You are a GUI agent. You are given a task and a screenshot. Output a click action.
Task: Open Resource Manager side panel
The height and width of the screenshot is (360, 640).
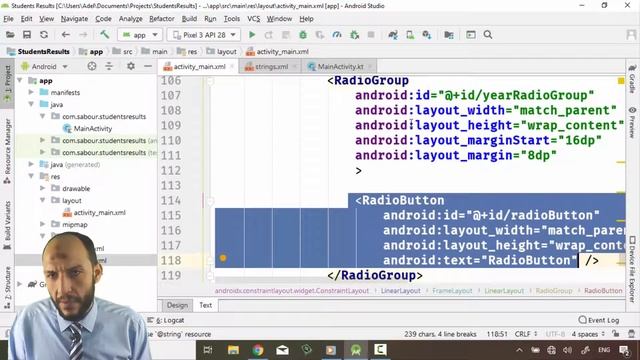[x=7, y=151]
